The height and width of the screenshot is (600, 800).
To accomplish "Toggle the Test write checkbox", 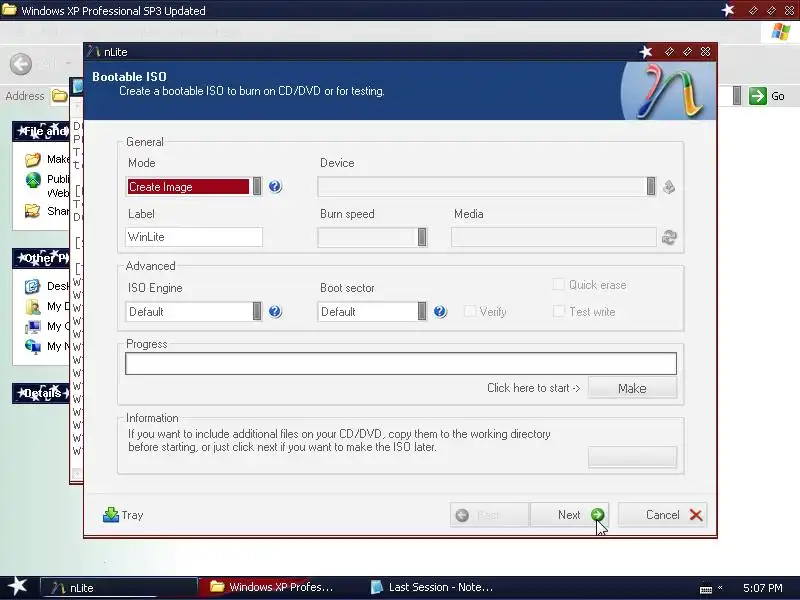I will [559, 311].
